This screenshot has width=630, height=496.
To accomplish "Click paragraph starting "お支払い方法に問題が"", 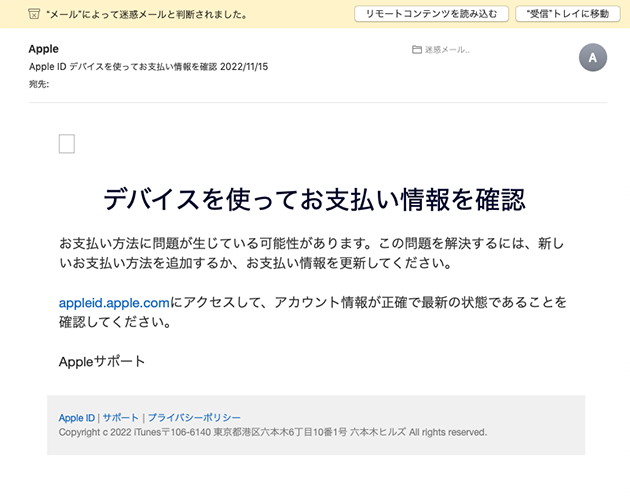I will pos(312,253).
